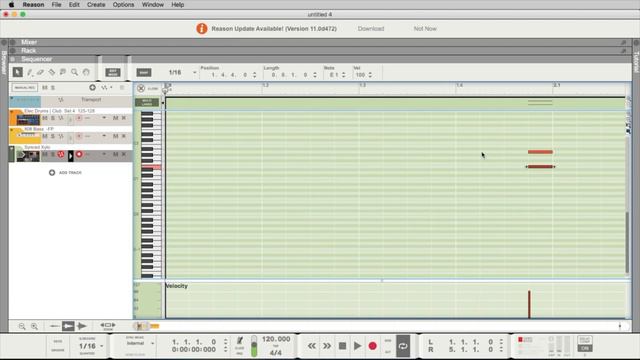
Task: Select the Synced Xylo device thumbnail
Action: [x=28, y=156]
